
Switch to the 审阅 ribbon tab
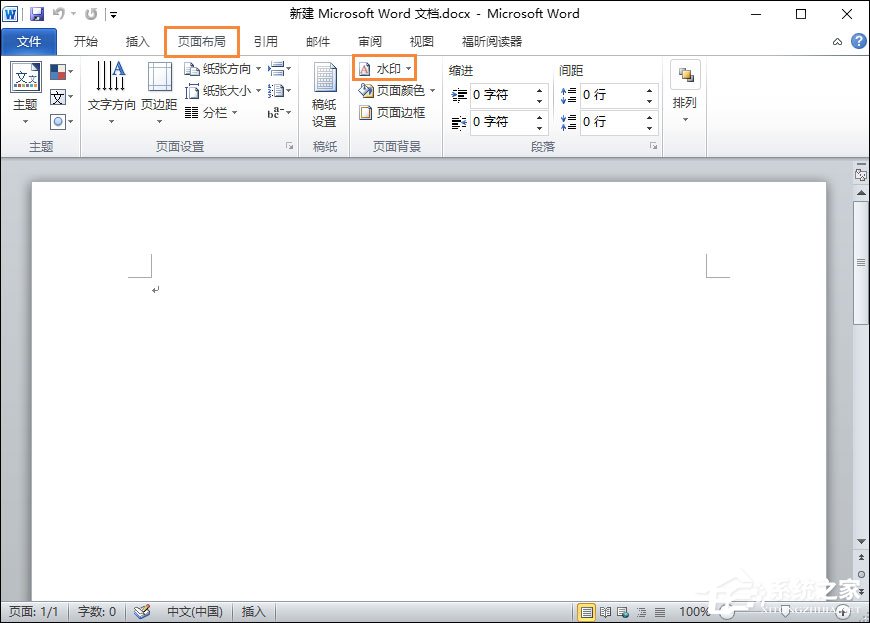pos(369,41)
